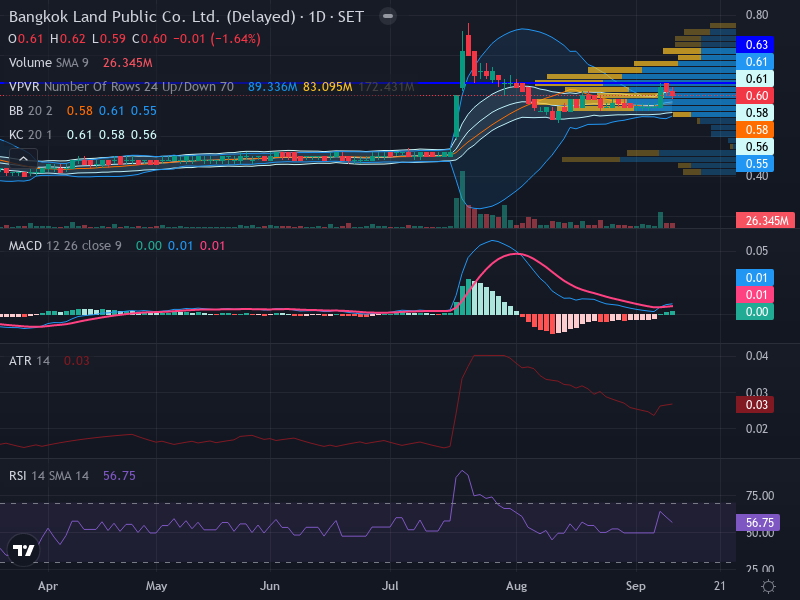
Task: Click the orange 0.58 BB basis tag
Action: pos(755,130)
